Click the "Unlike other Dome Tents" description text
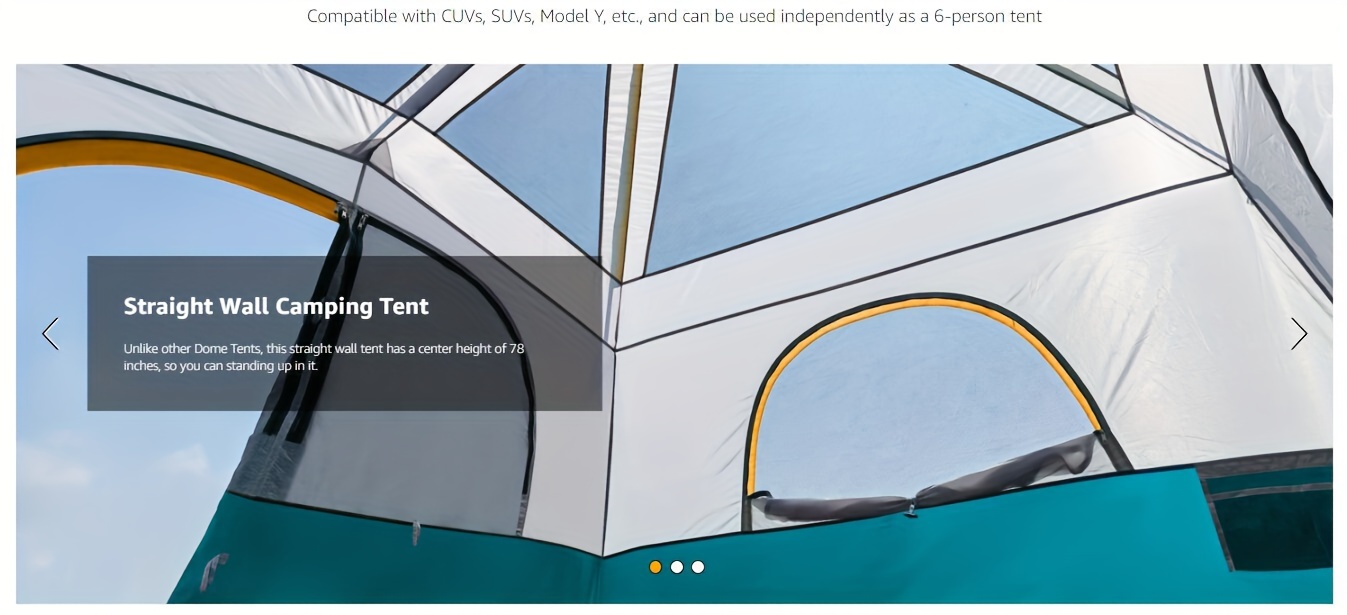The height and width of the screenshot is (615, 1347). click(x=323, y=357)
